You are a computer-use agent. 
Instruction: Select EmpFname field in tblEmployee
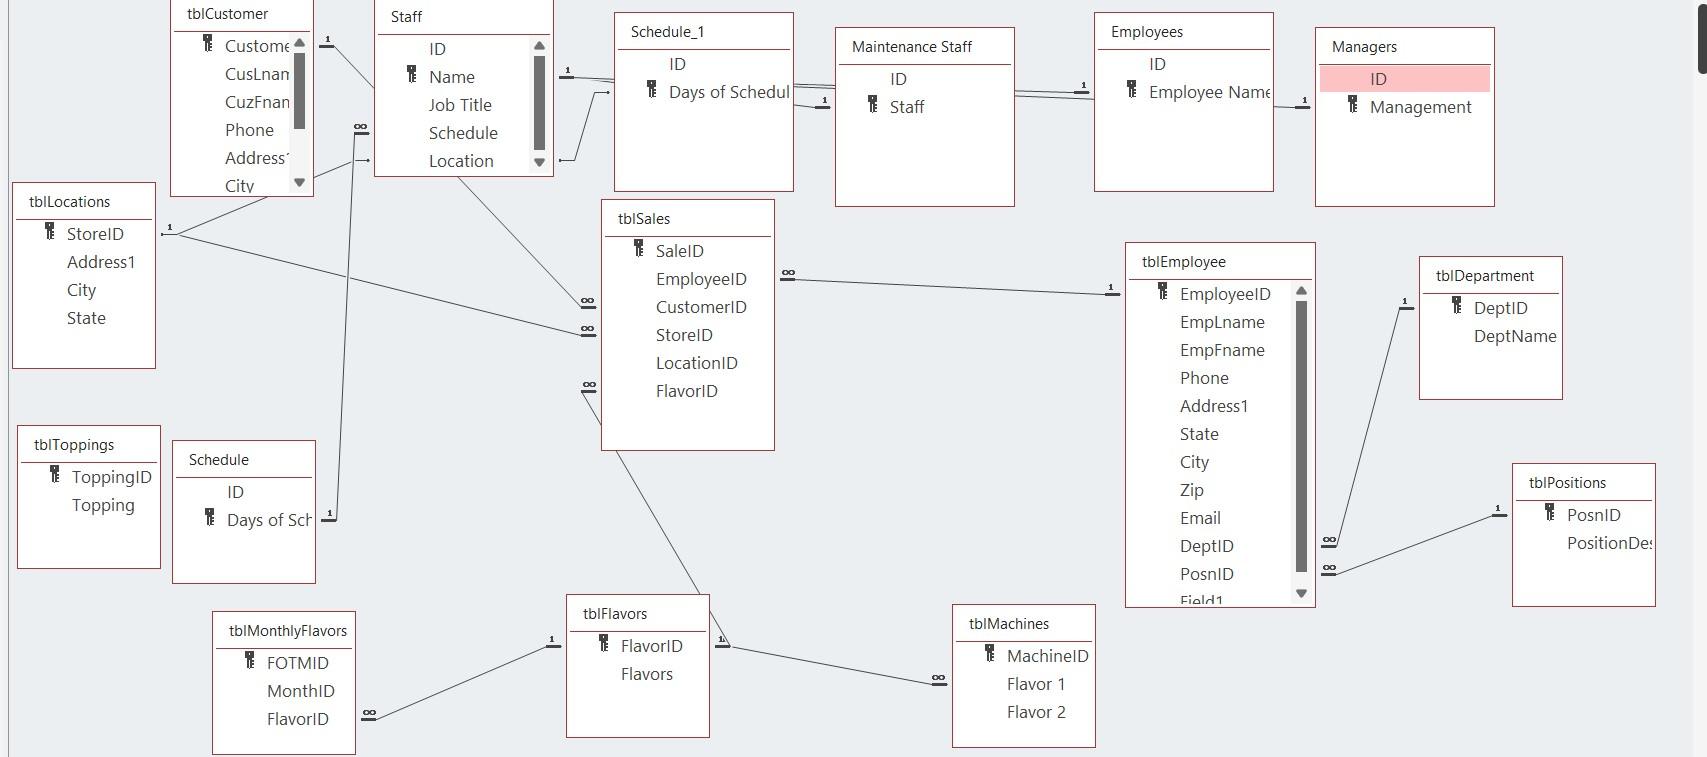pyautogui.click(x=1222, y=350)
